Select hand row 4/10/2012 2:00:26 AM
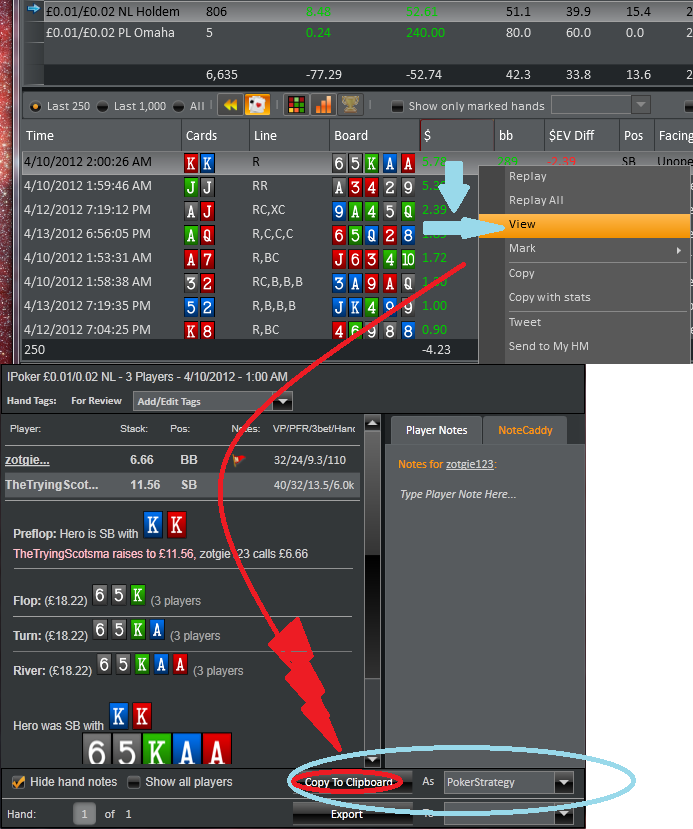693x829 pixels. click(x=248, y=162)
